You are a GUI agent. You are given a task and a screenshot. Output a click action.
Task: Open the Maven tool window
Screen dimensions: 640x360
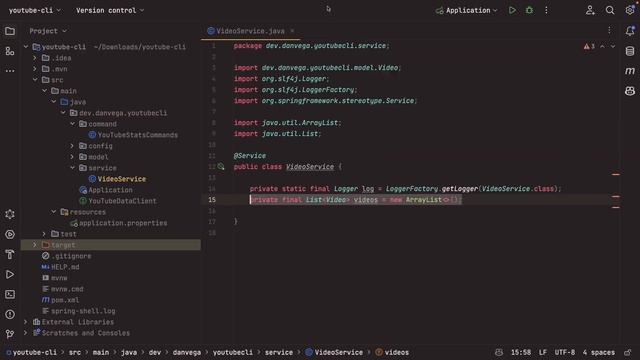pyautogui.click(x=630, y=71)
